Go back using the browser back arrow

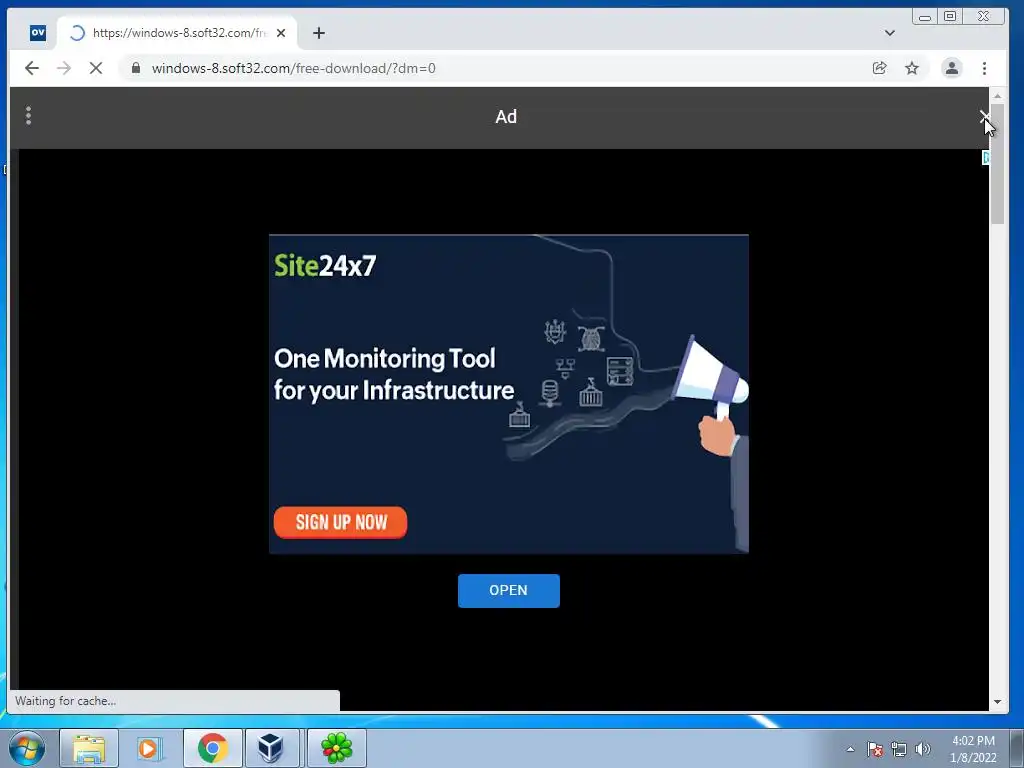(x=31, y=68)
